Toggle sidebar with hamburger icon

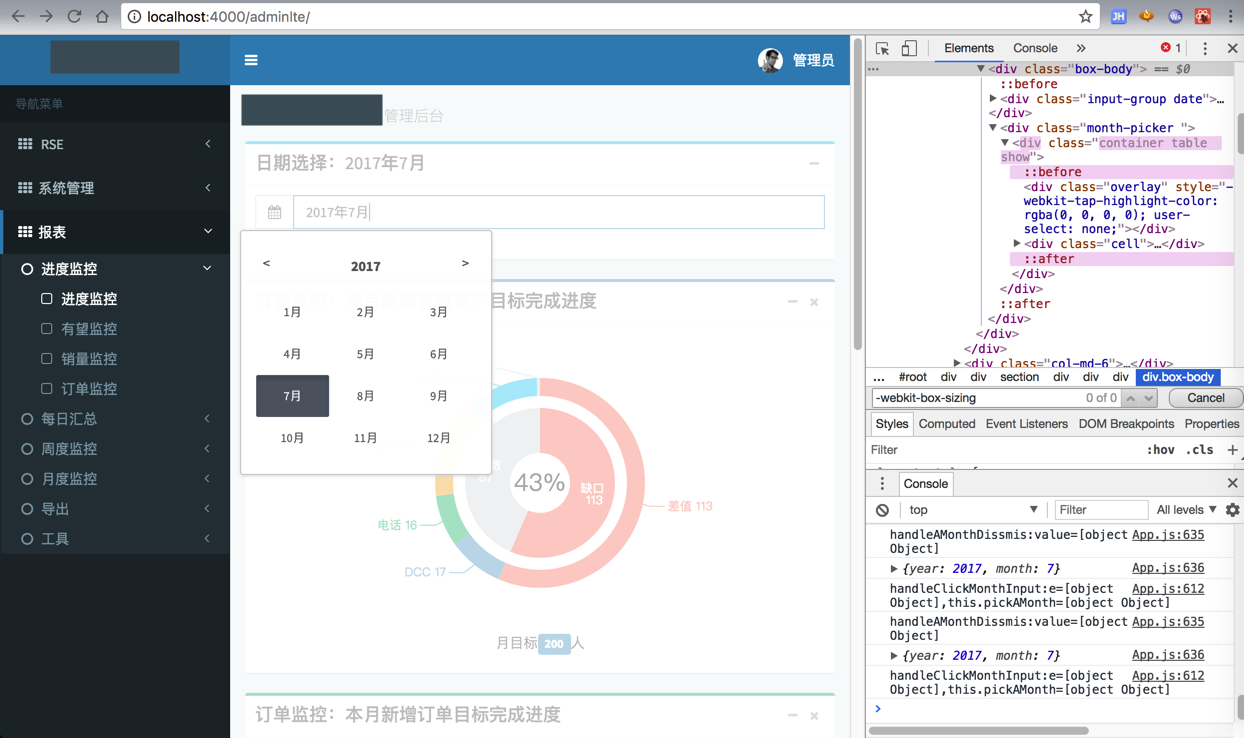(x=251, y=60)
